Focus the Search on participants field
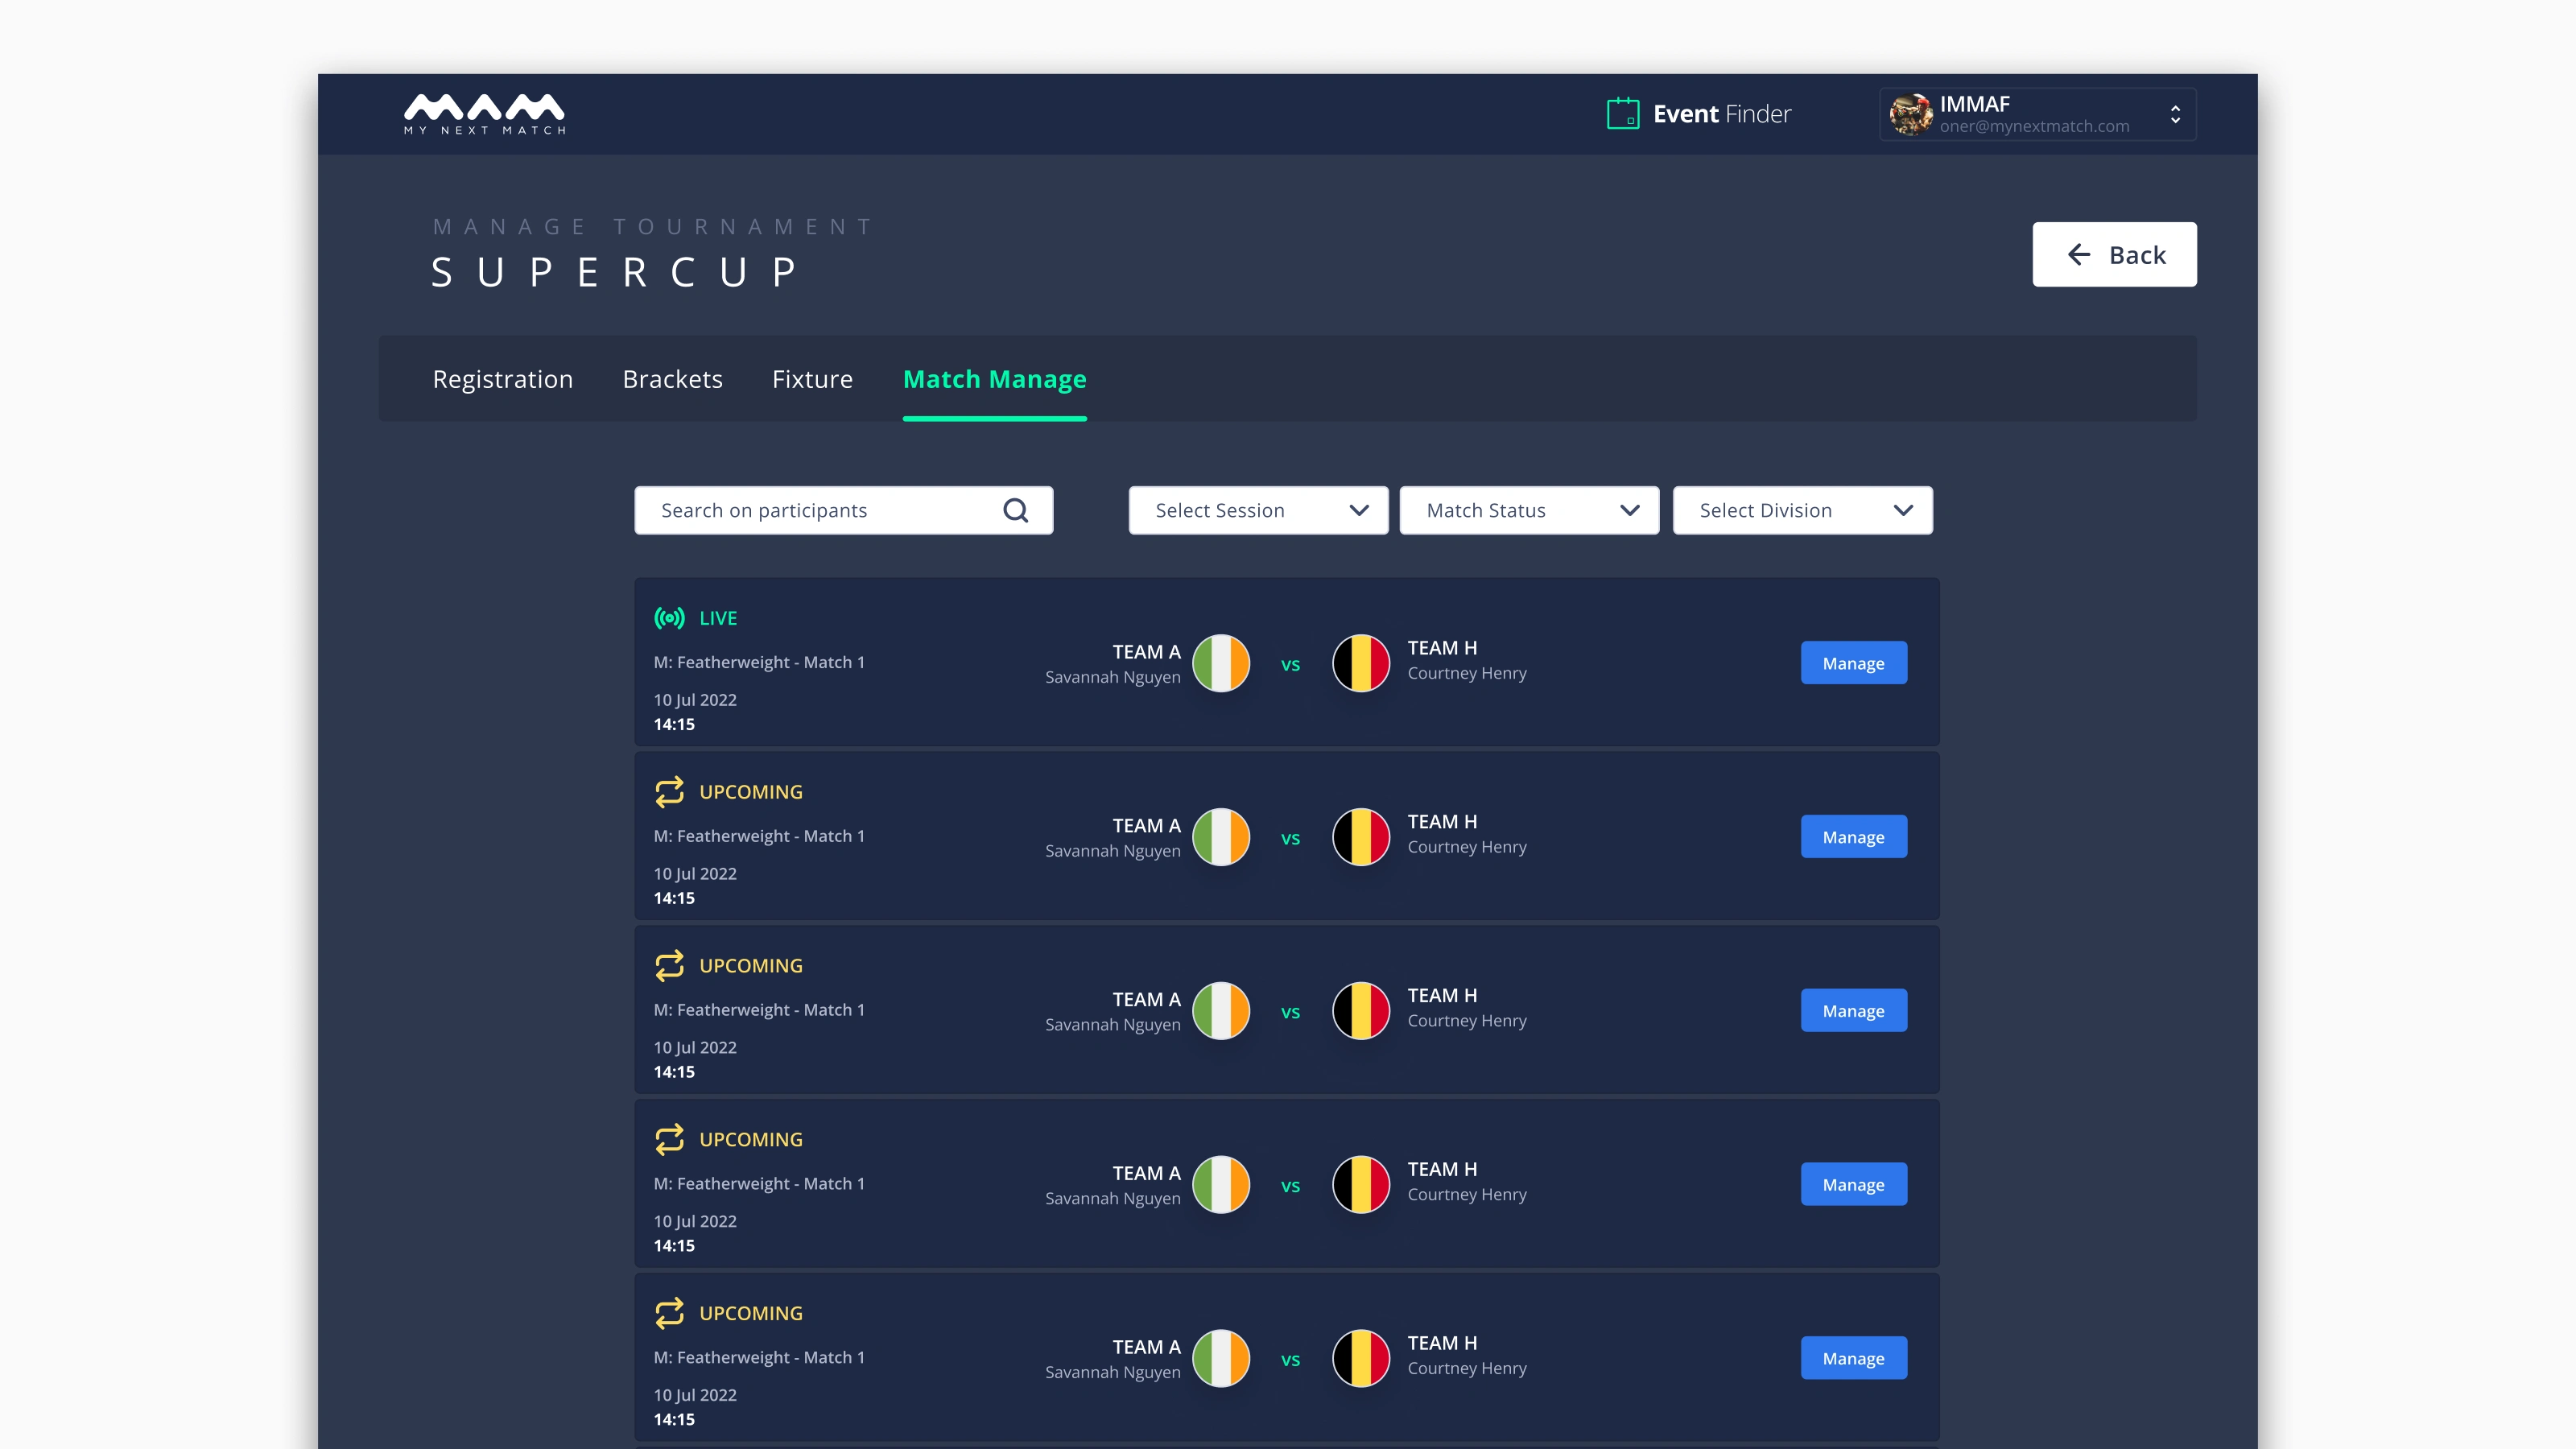This screenshot has width=2576, height=1449. click(x=843, y=510)
